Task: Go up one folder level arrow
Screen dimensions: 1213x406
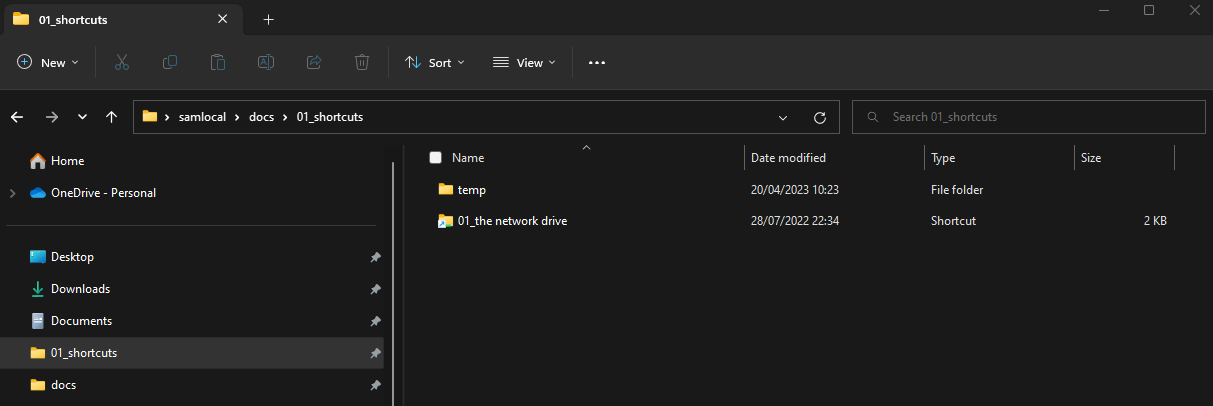Action: point(111,117)
